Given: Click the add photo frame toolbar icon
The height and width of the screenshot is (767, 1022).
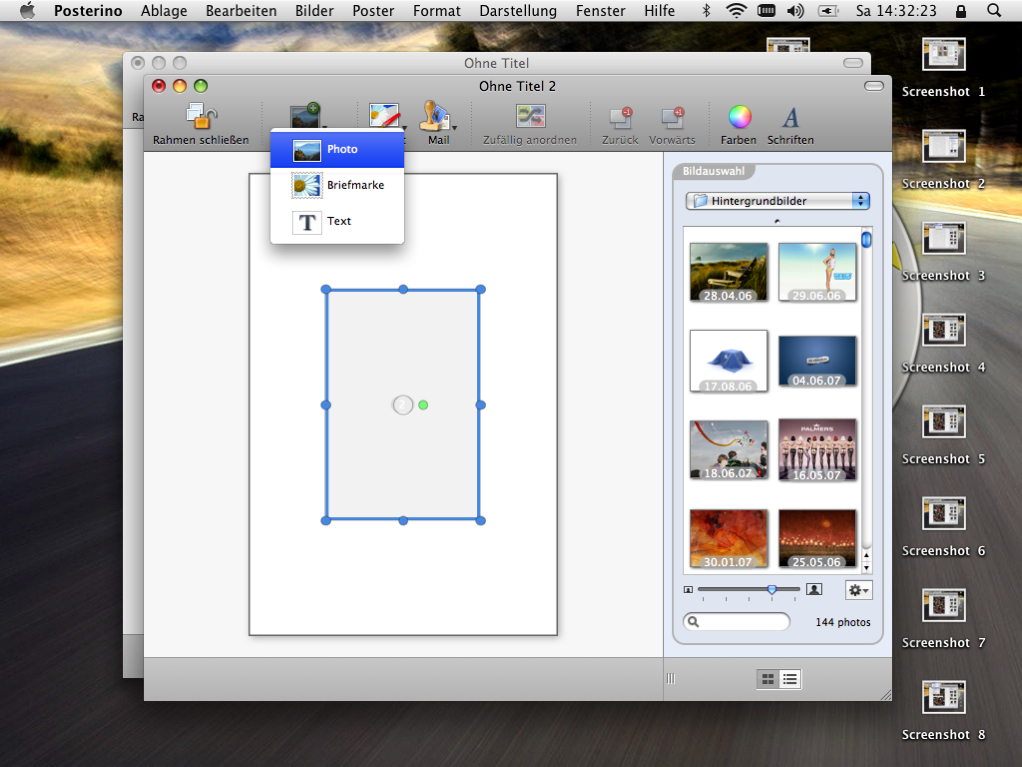Looking at the screenshot, I should (x=305, y=115).
